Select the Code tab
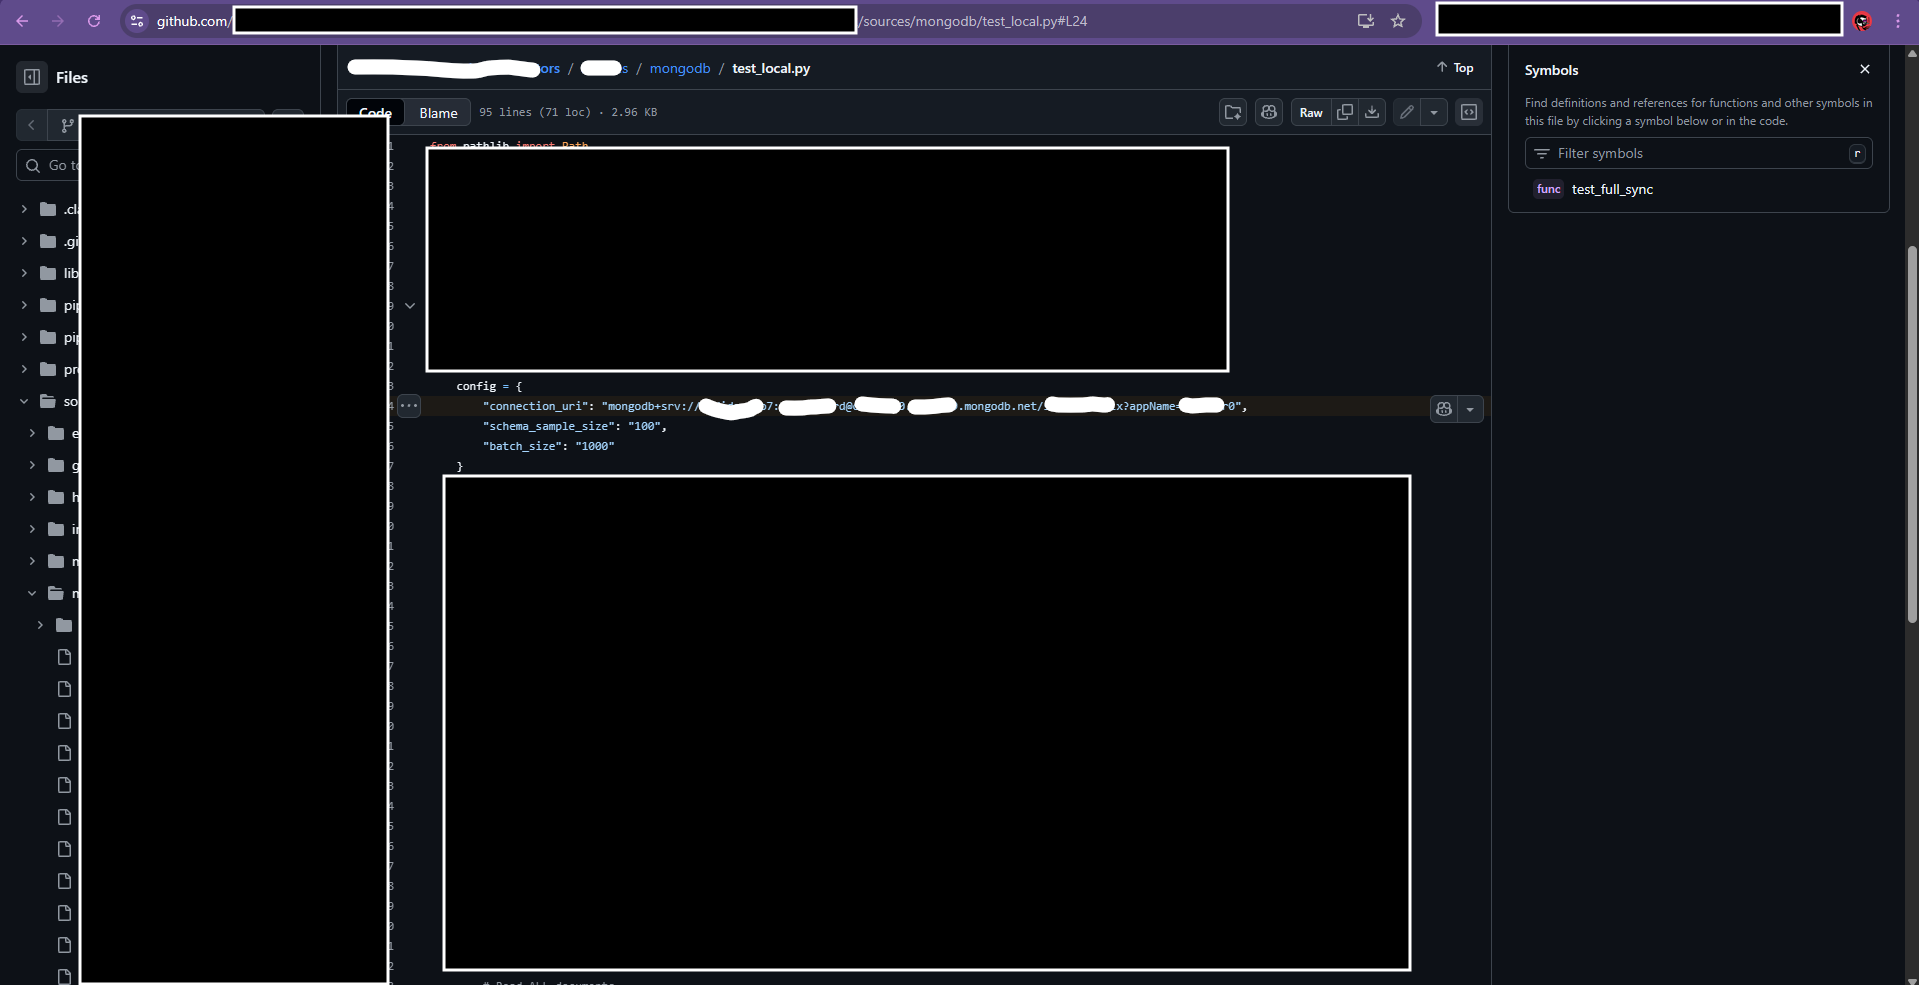 (375, 113)
